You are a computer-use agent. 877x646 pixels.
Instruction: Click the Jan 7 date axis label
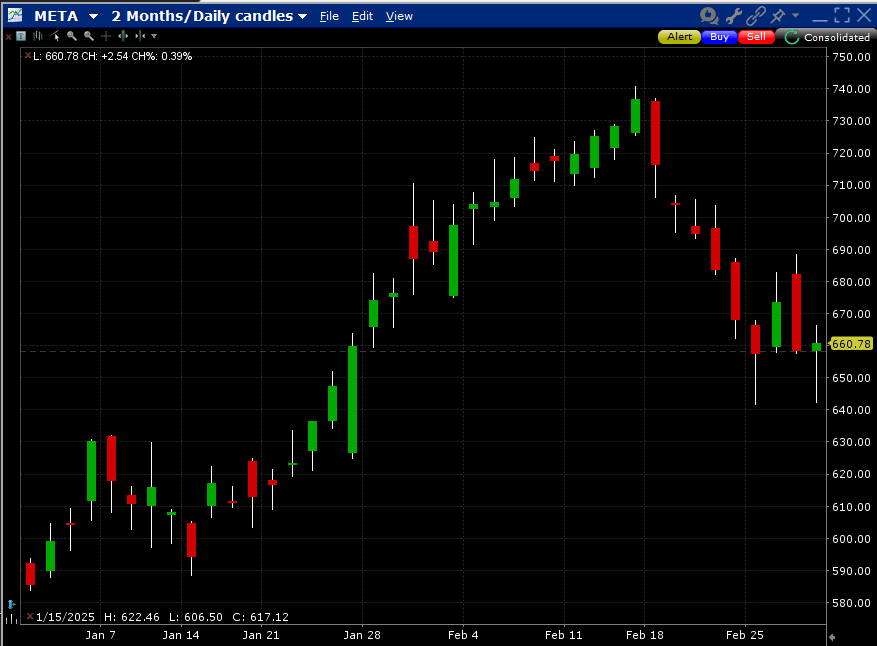[101, 635]
